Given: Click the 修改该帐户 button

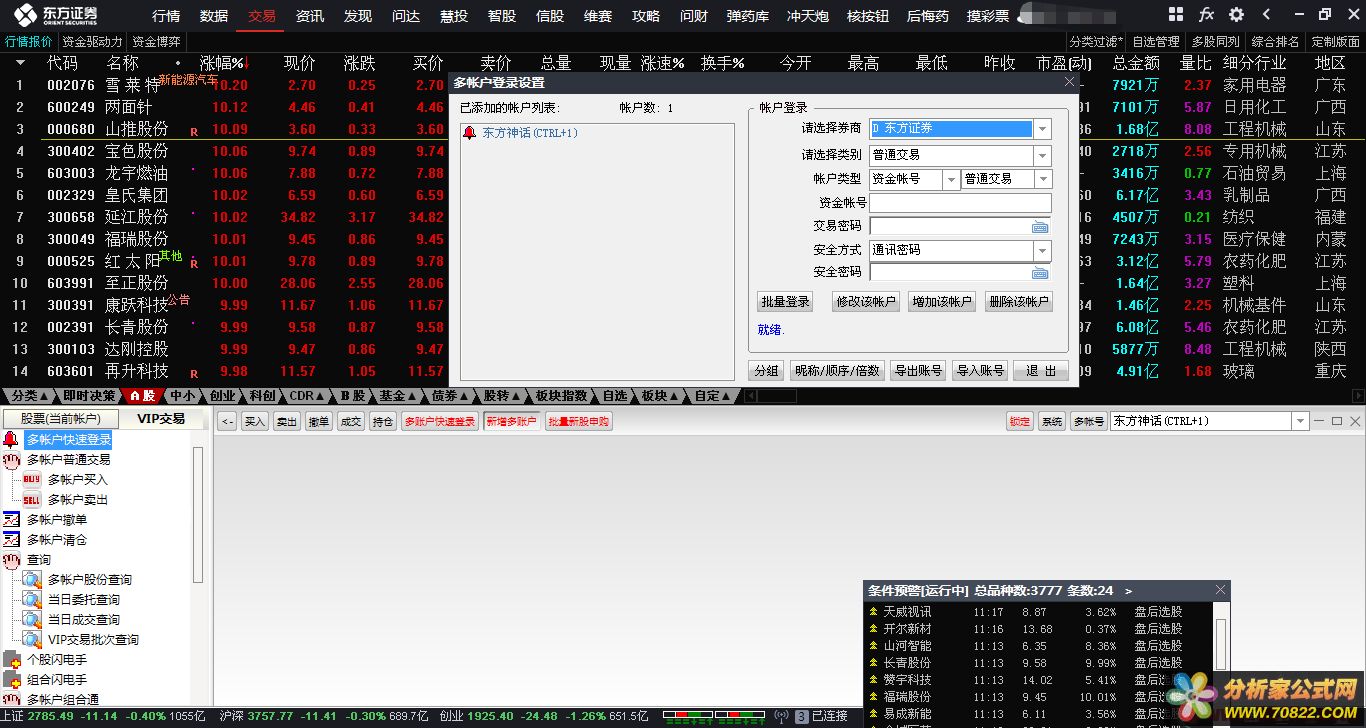Looking at the screenshot, I should [x=865, y=302].
